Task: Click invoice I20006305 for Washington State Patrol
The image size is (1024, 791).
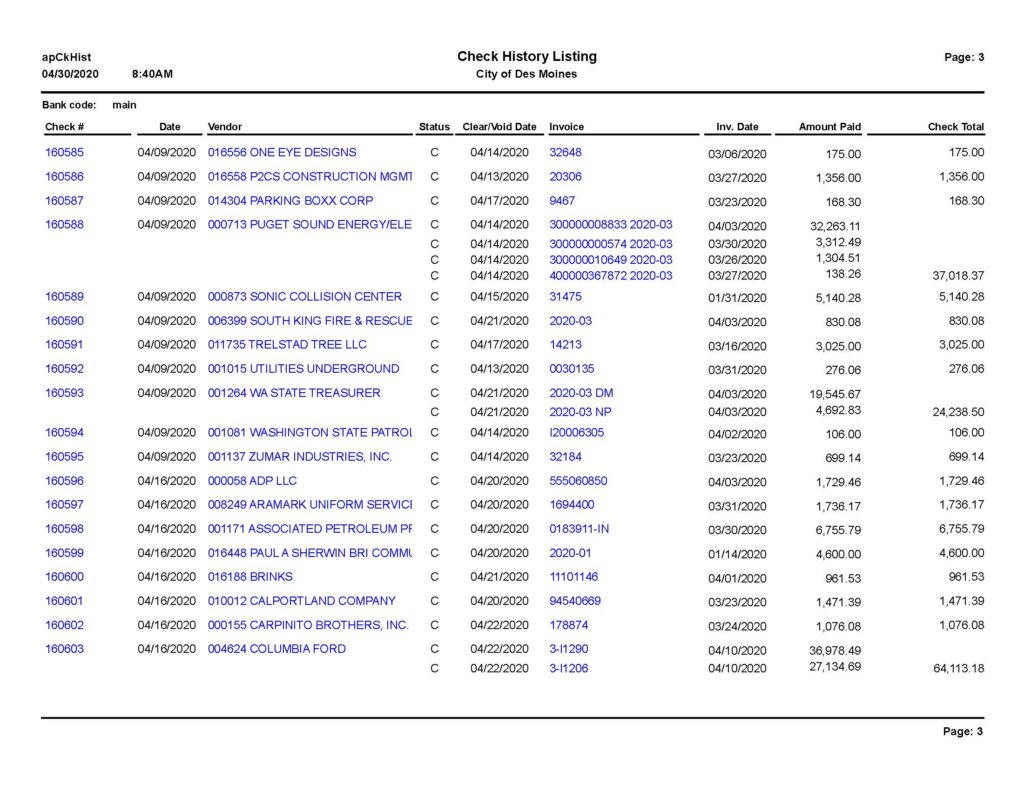Action: click(x=576, y=433)
